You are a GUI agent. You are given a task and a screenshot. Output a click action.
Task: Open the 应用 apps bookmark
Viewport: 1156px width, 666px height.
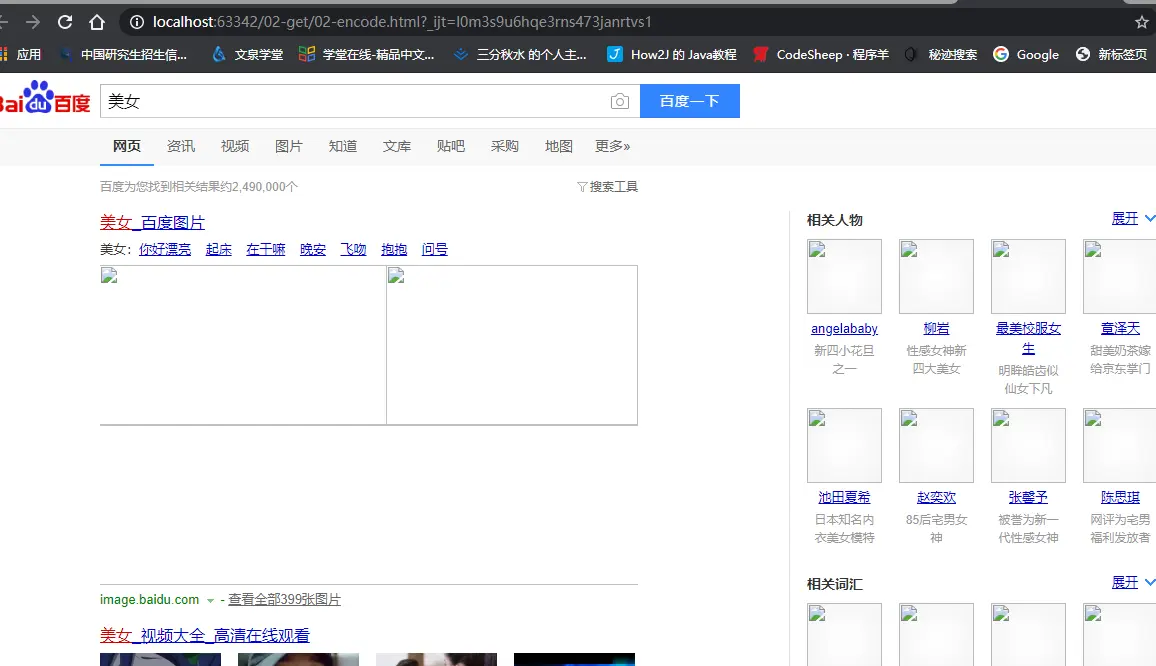click(21, 55)
